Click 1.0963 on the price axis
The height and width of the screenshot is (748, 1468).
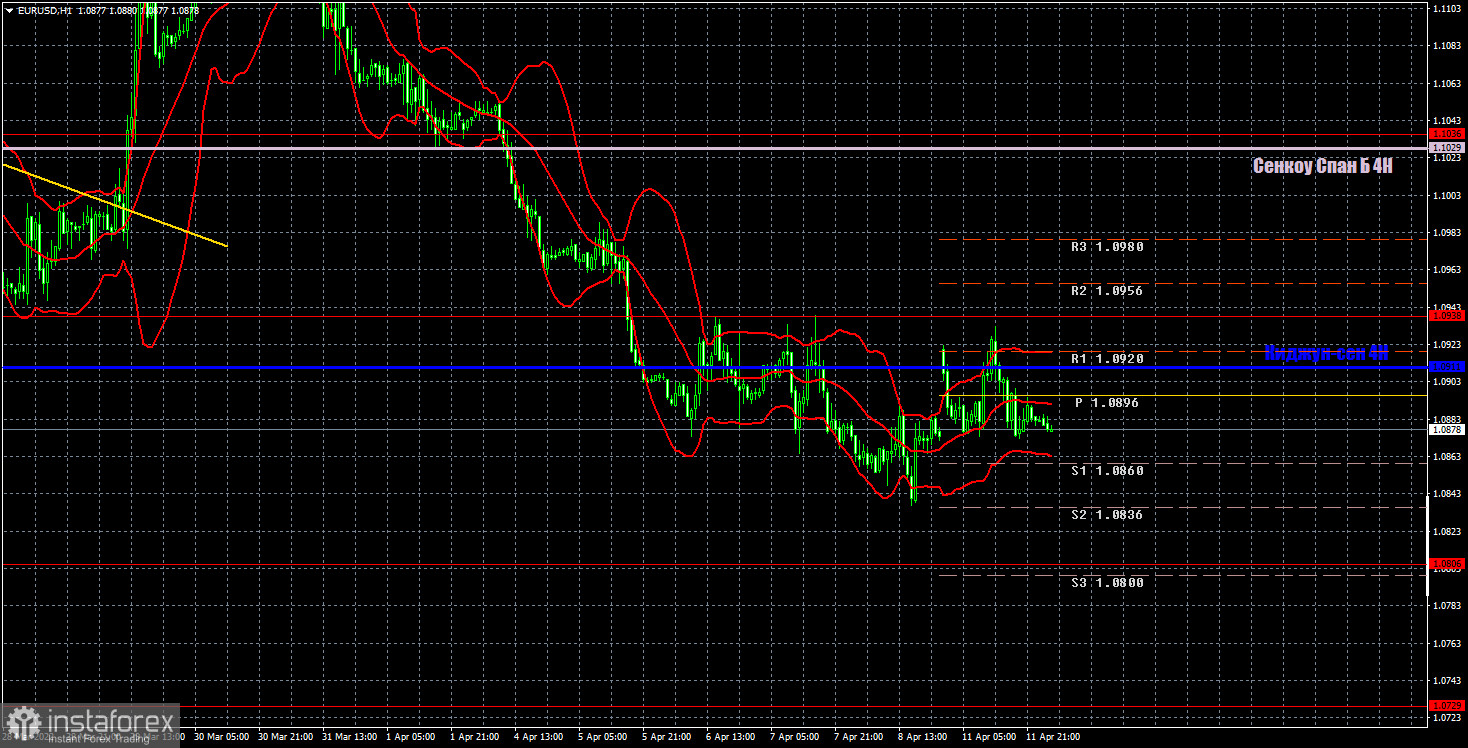[x=1447, y=270]
